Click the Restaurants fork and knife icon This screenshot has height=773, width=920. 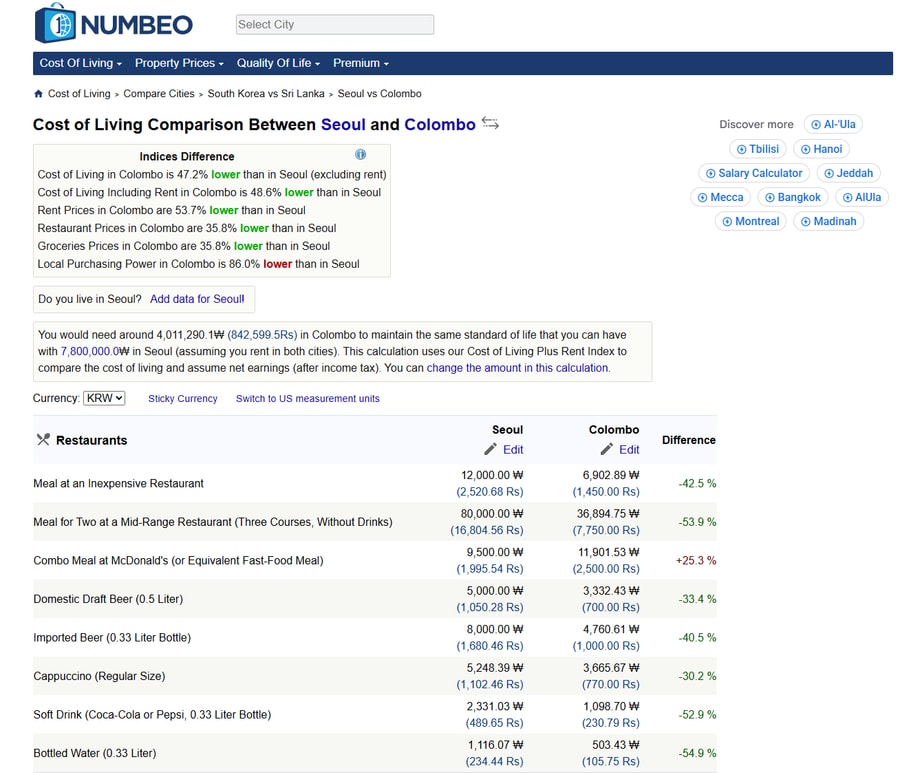tap(43, 440)
